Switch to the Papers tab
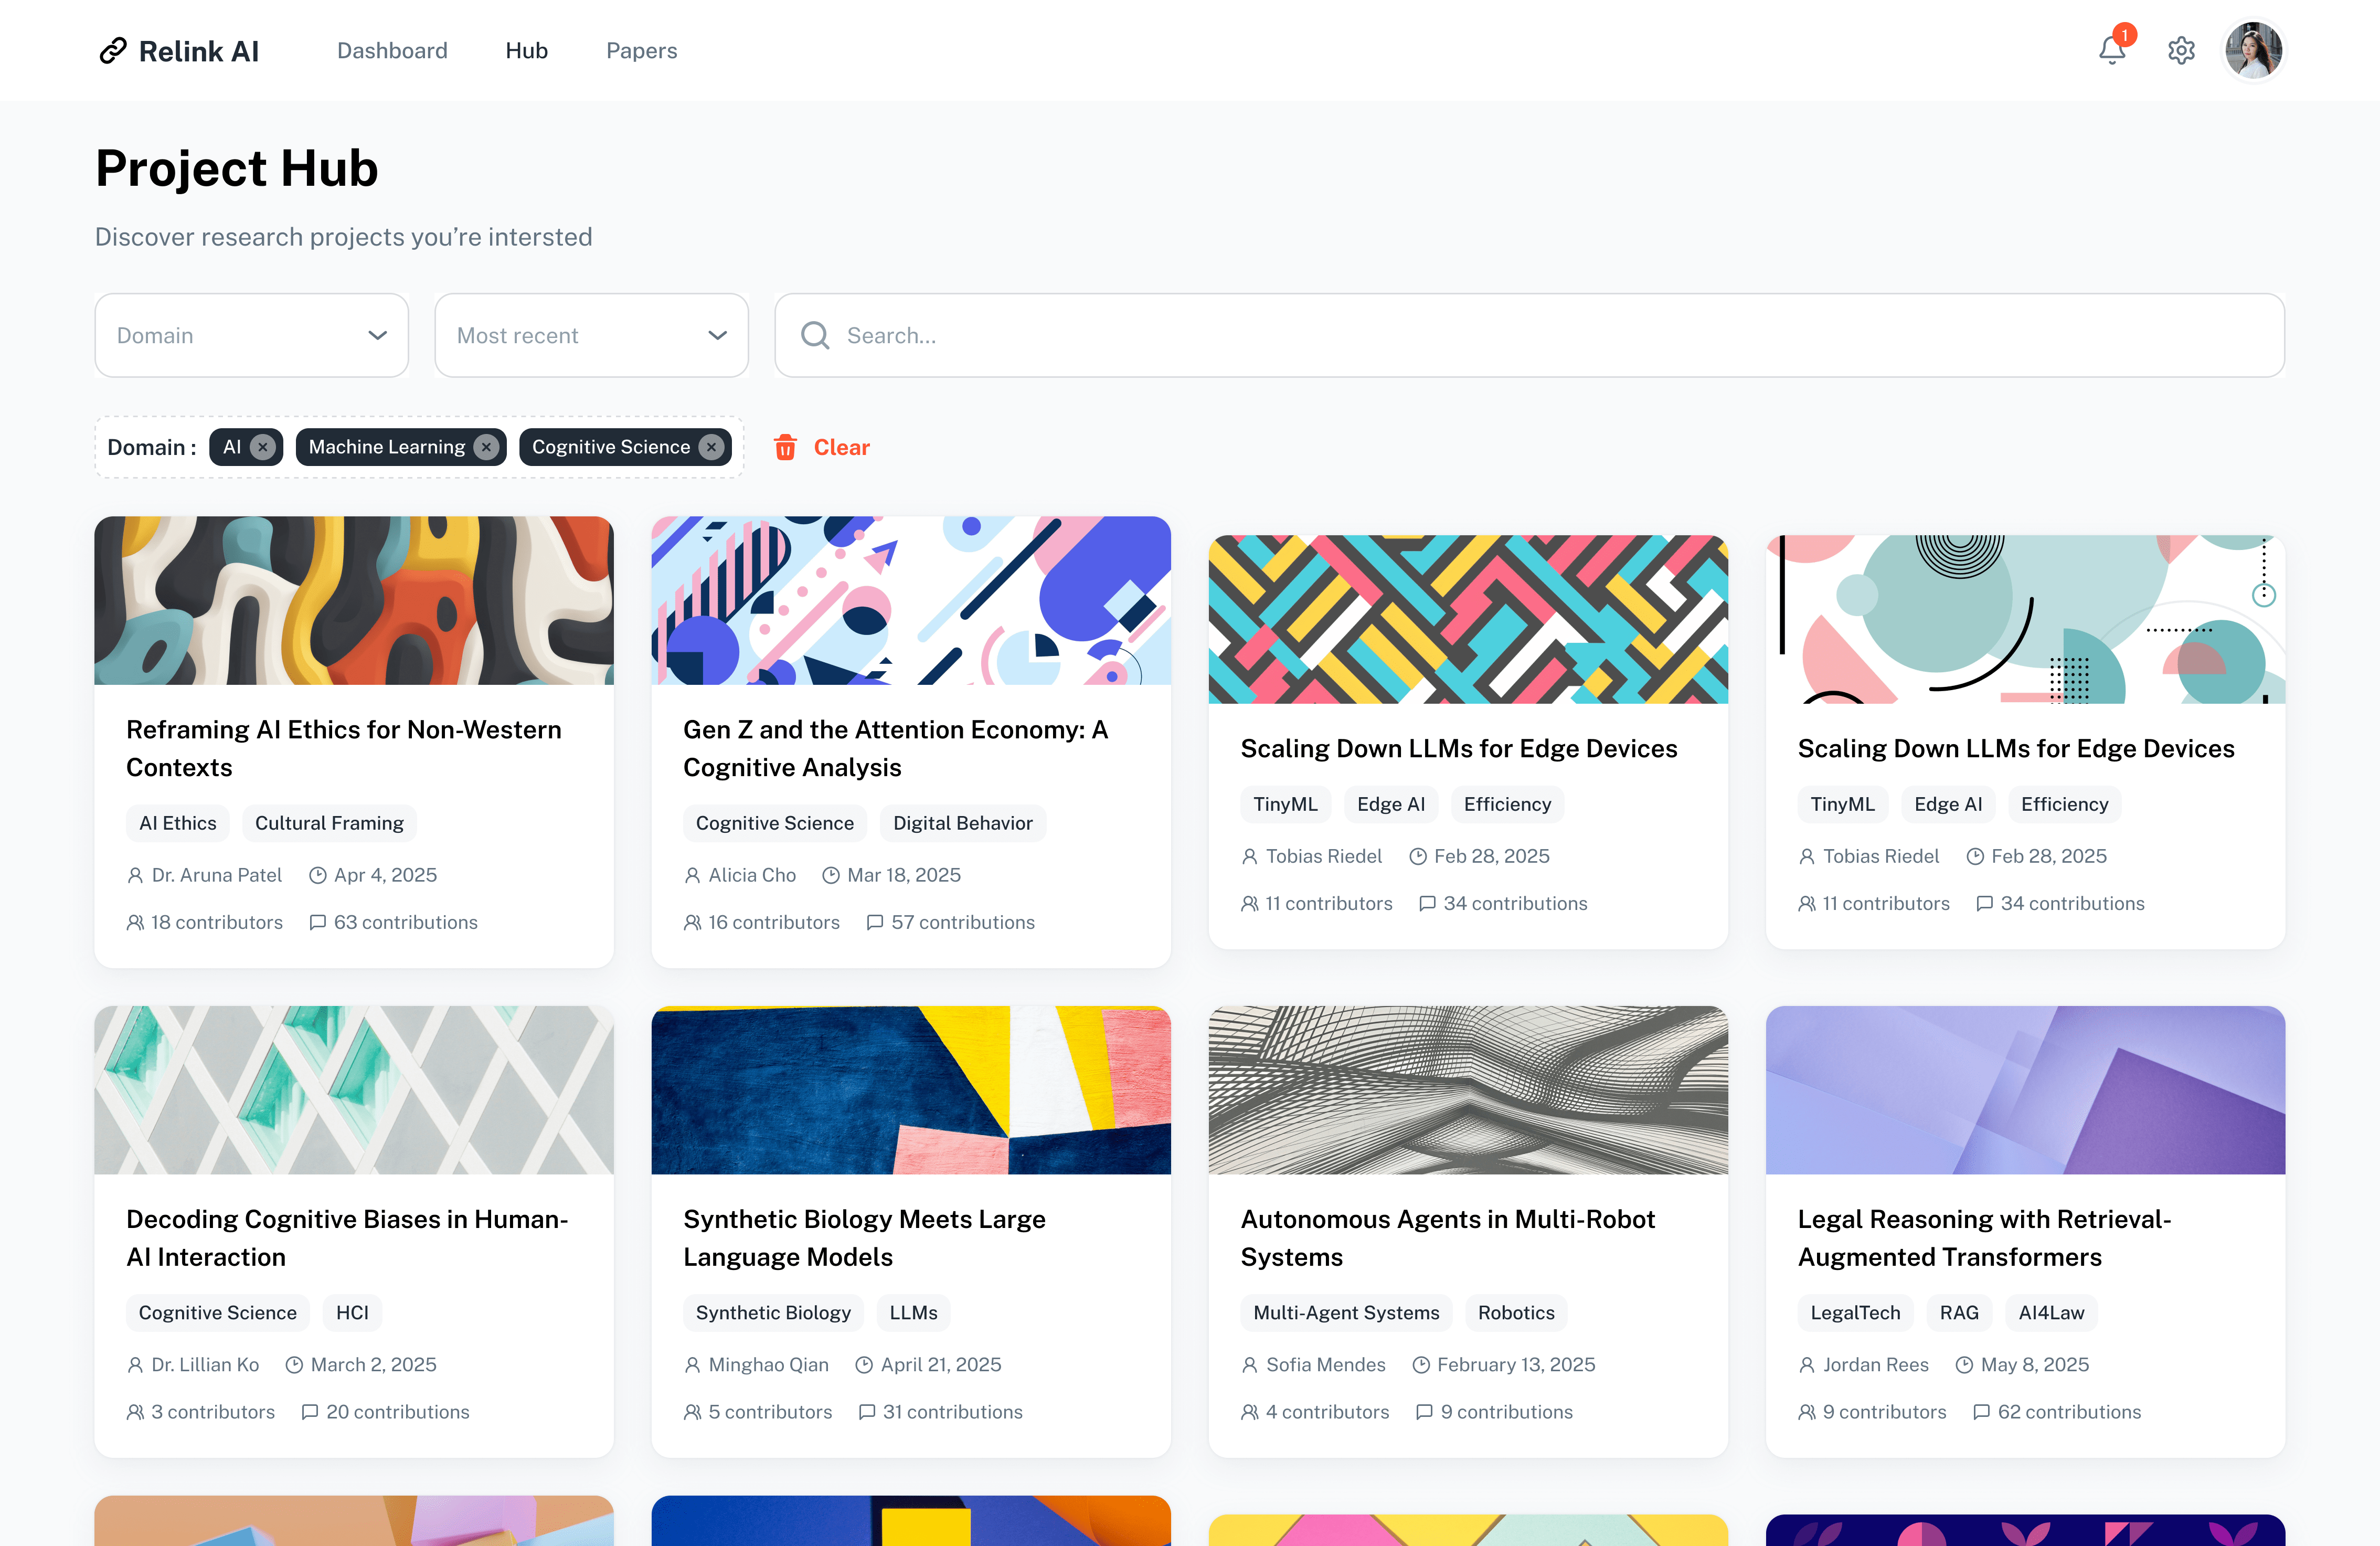The height and width of the screenshot is (1546, 2380). (641, 50)
